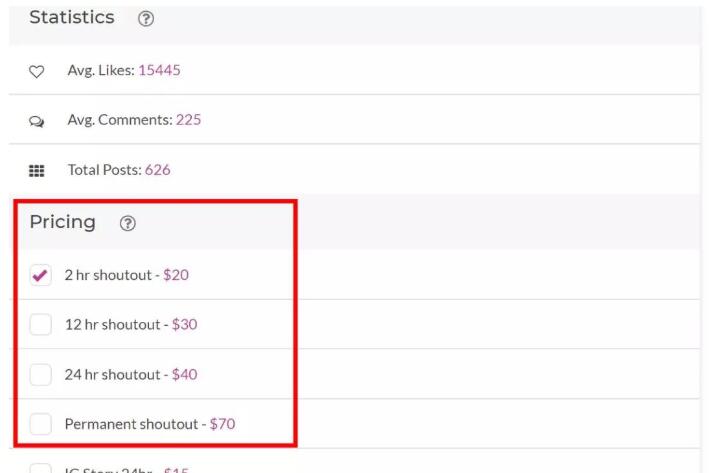The height and width of the screenshot is (473, 710).
Task: Click the Statistics section heading
Action: coord(71,18)
